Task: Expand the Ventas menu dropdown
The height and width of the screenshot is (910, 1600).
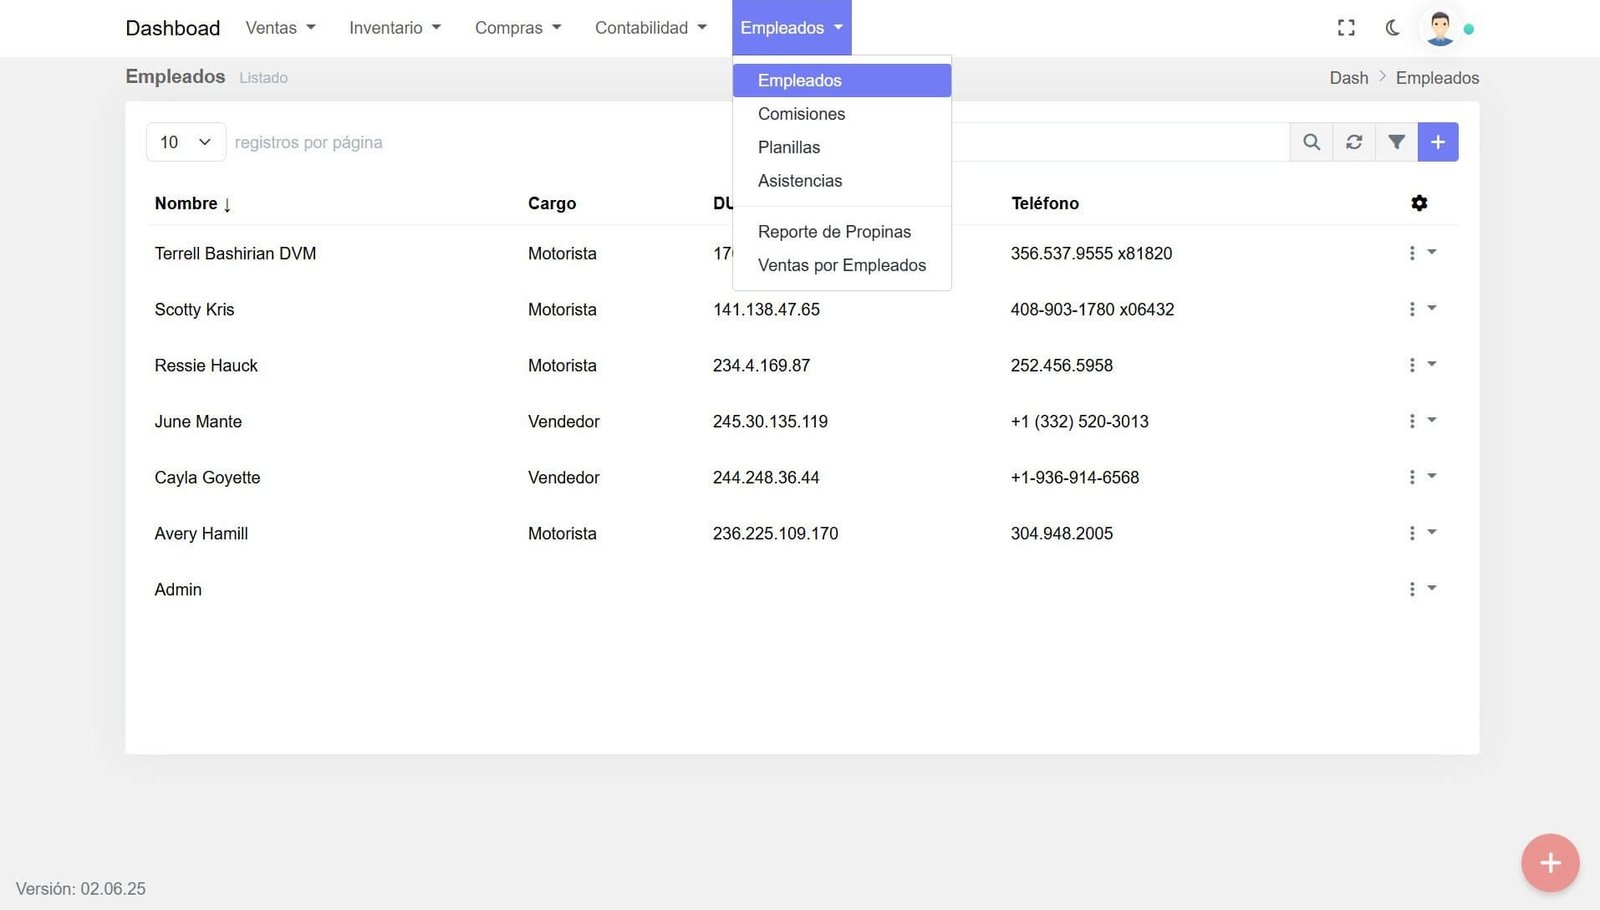Action: pyautogui.click(x=280, y=28)
